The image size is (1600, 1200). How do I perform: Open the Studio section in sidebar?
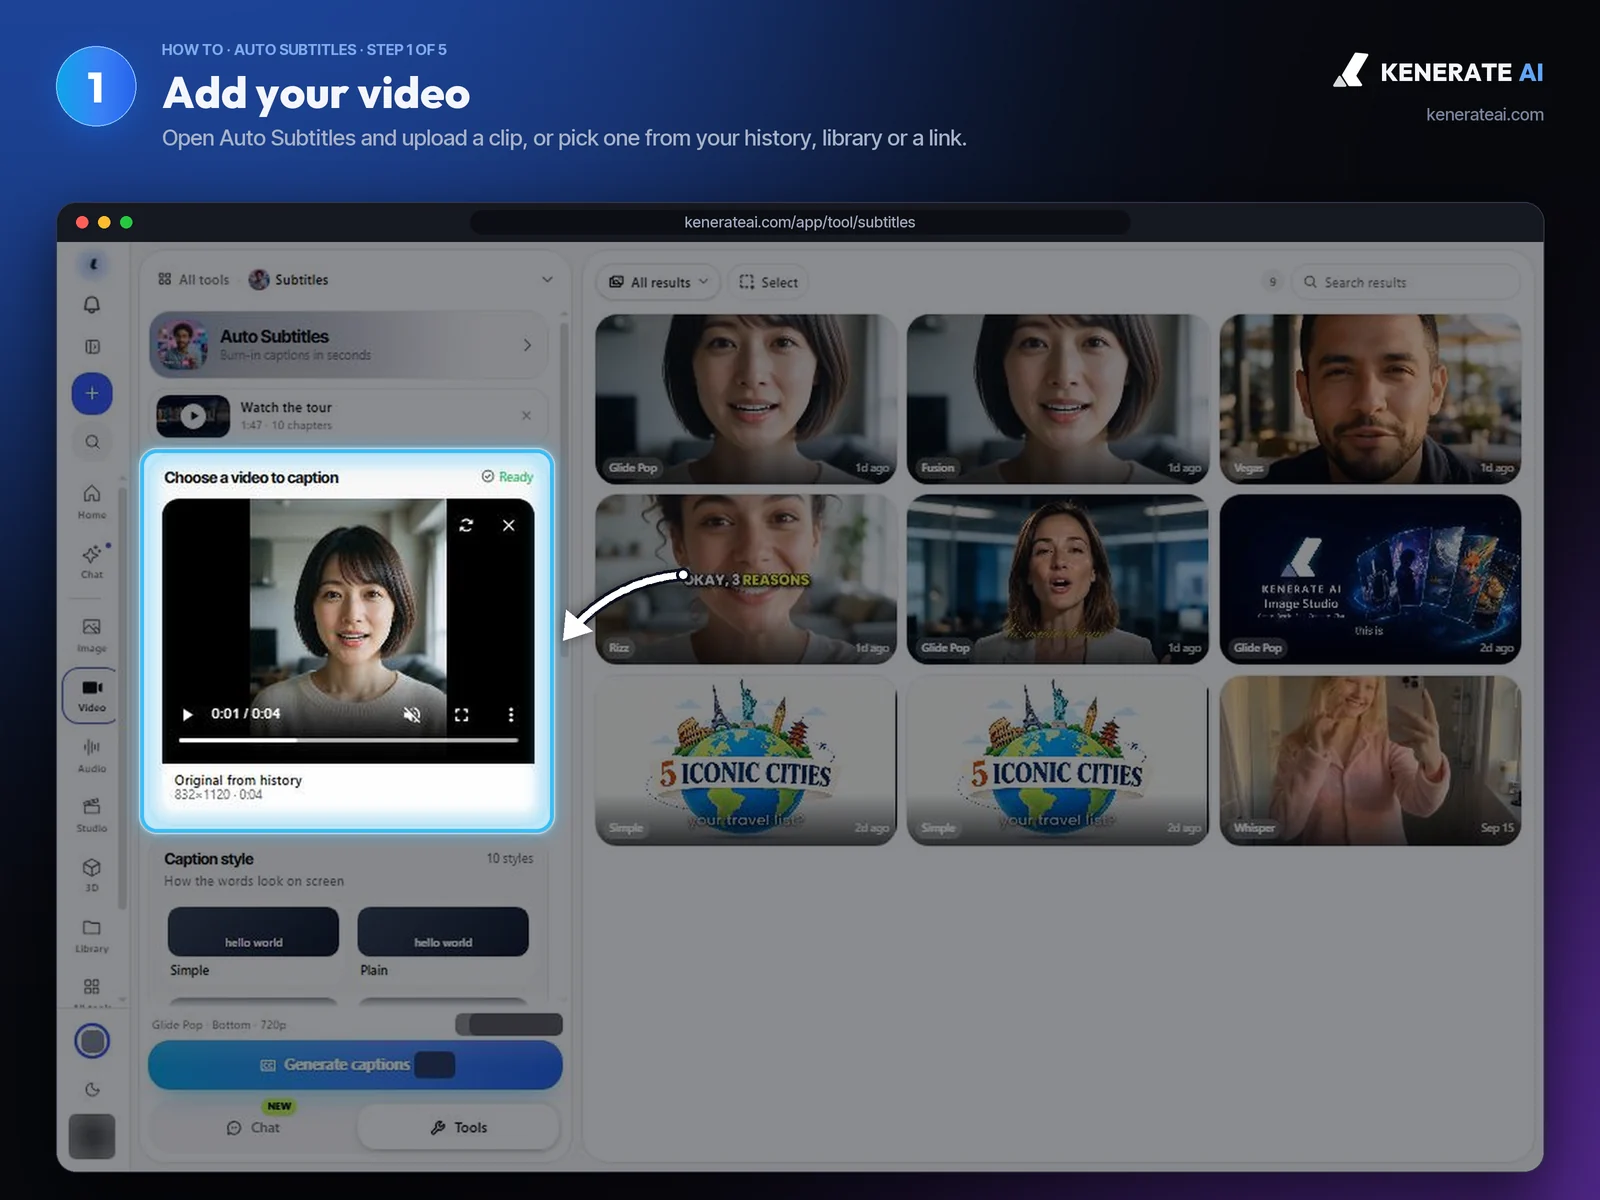coord(92,814)
